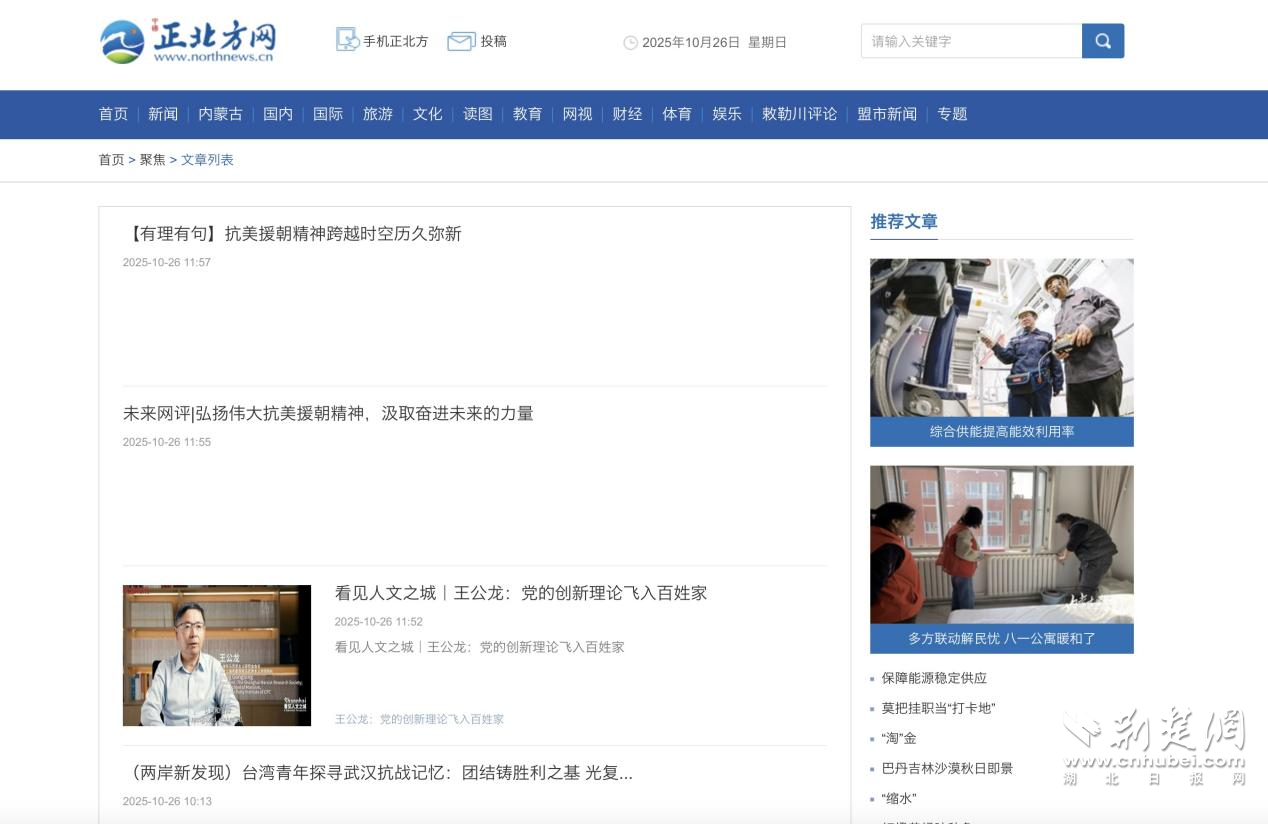1268x824 pixels.
Task: Open the 保障能源稳定供应 sidebar link
Action: point(933,678)
